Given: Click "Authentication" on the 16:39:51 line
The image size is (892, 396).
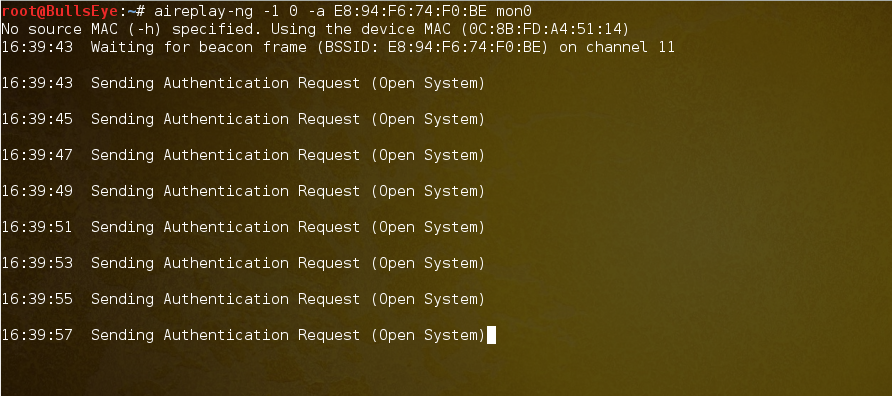Looking at the screenshot, I should (x=225, y=227).
